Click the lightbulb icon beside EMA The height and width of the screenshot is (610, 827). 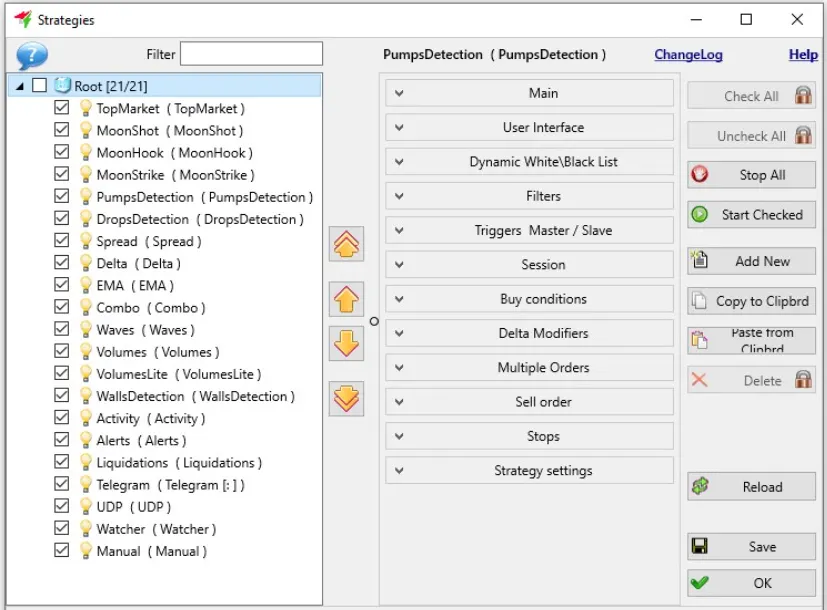(85, 285)
